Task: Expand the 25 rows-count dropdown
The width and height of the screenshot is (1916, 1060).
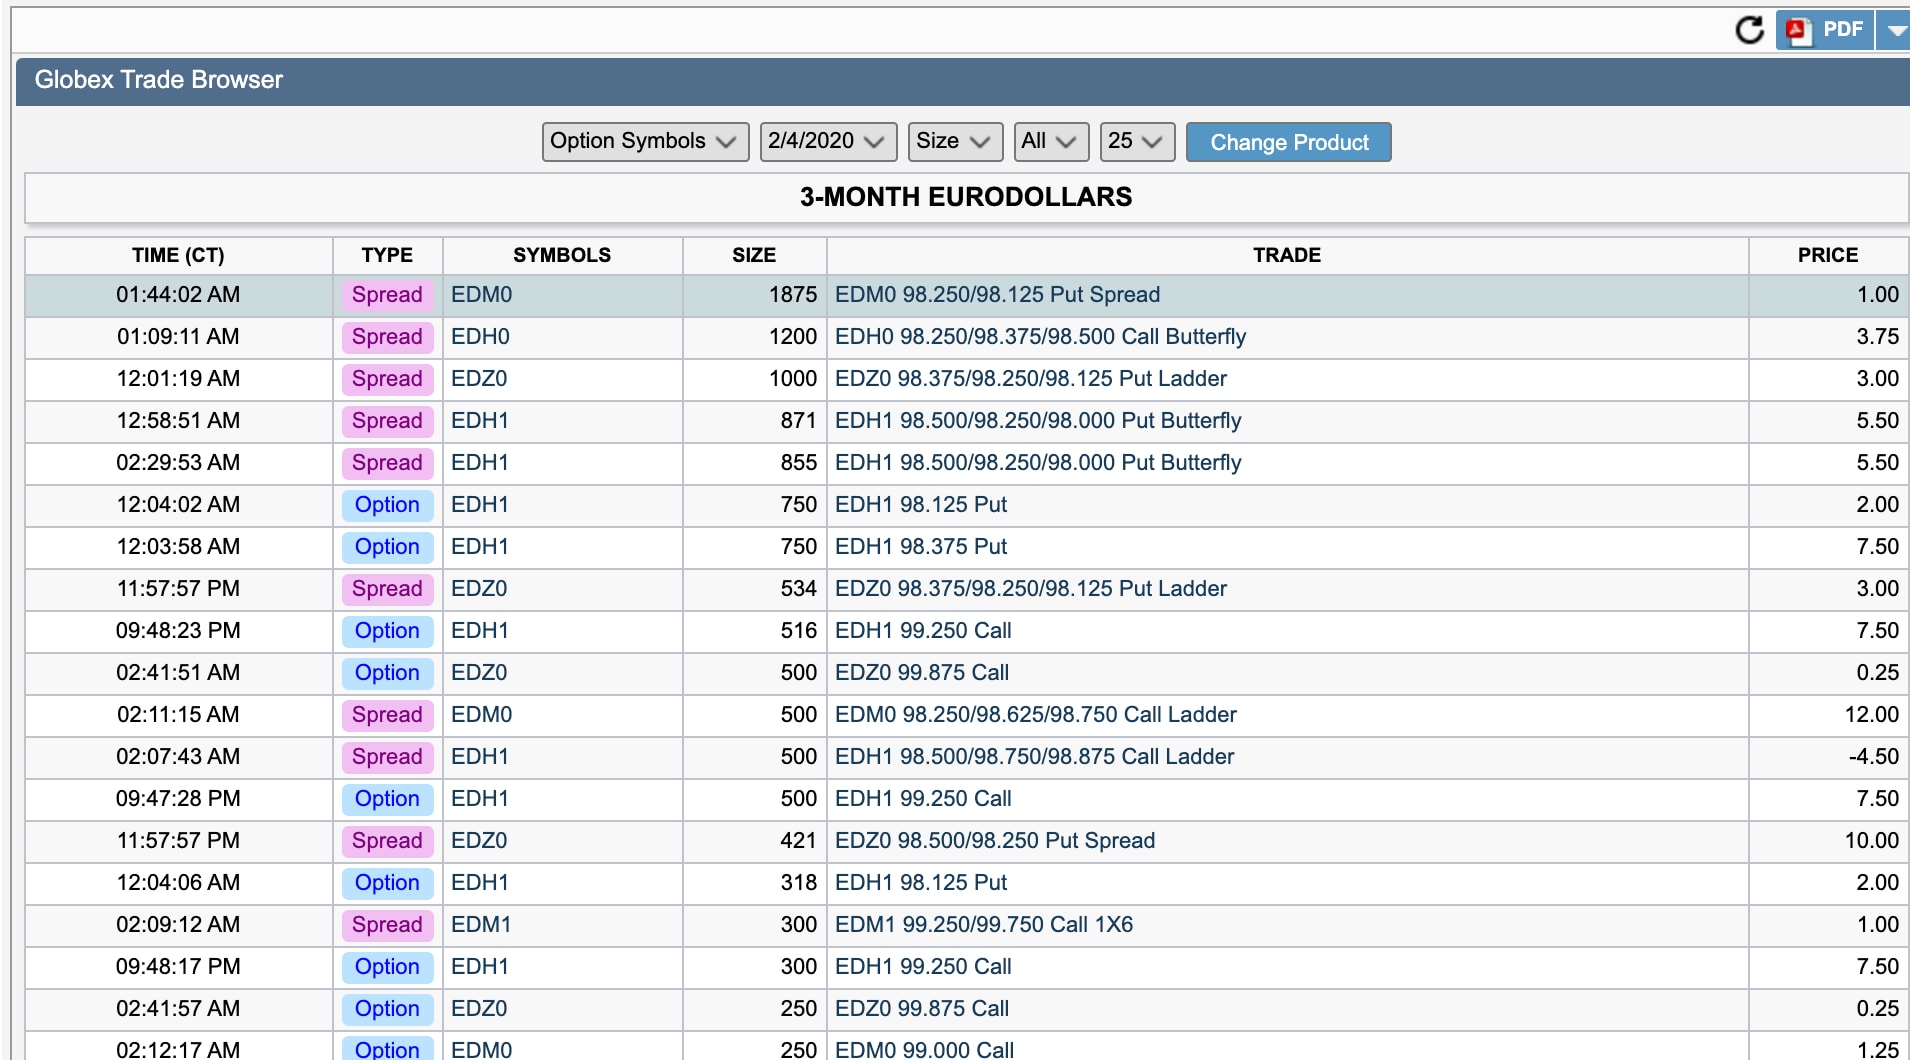Action: [x=1136, y=142]
